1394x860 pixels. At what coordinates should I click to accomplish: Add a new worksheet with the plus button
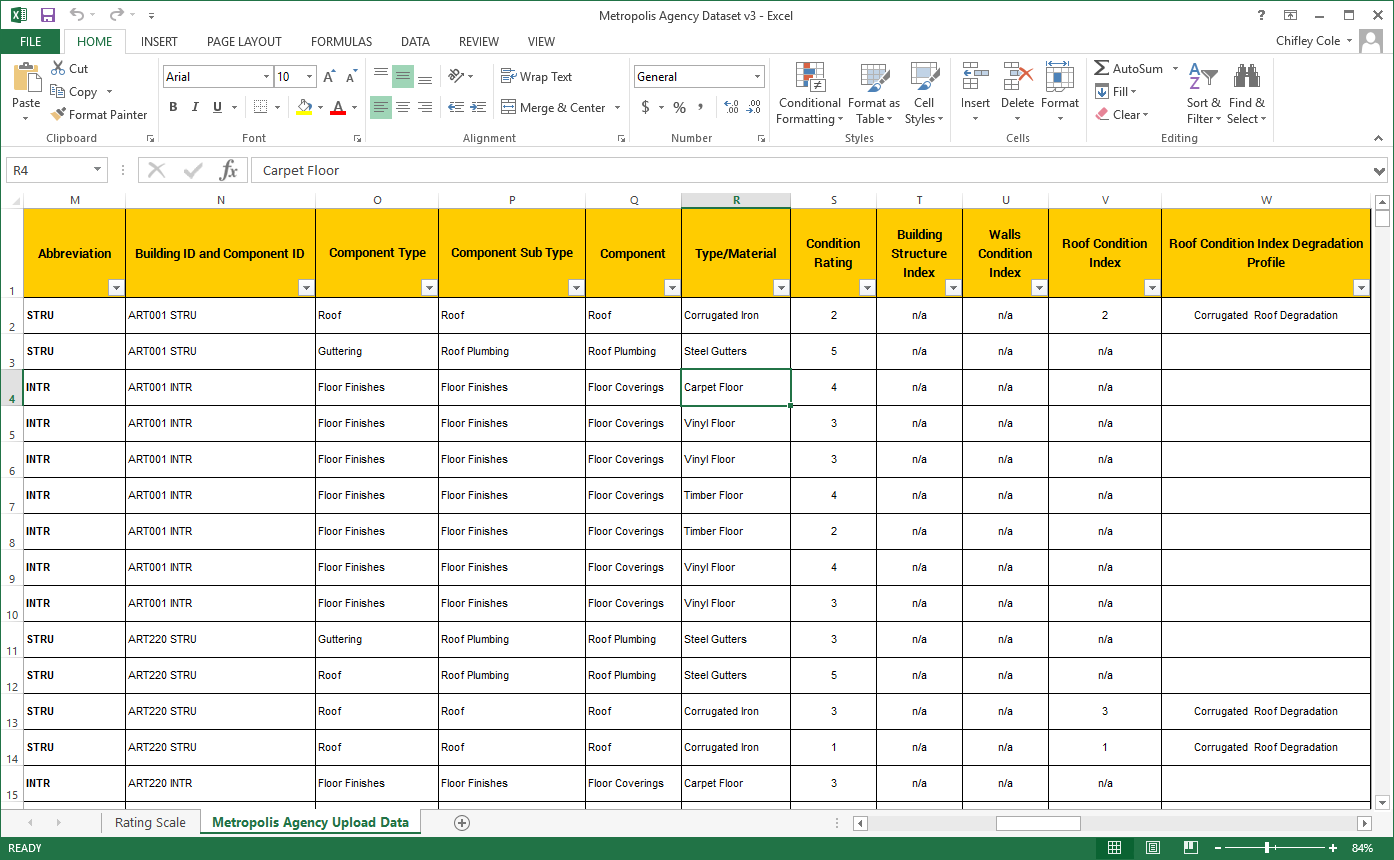[x=461, y=822]
